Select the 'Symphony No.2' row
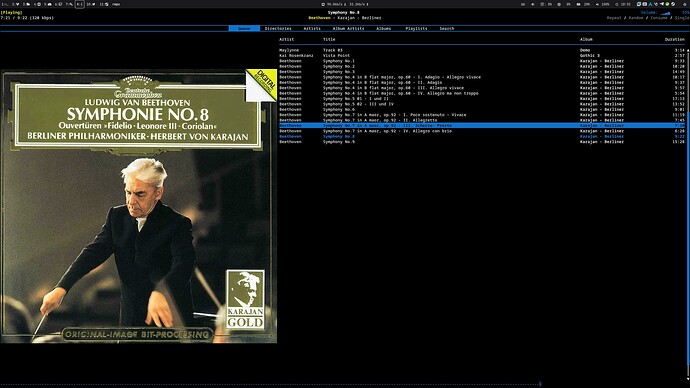This screenshot has height=388, width=690. click(482, 66)
